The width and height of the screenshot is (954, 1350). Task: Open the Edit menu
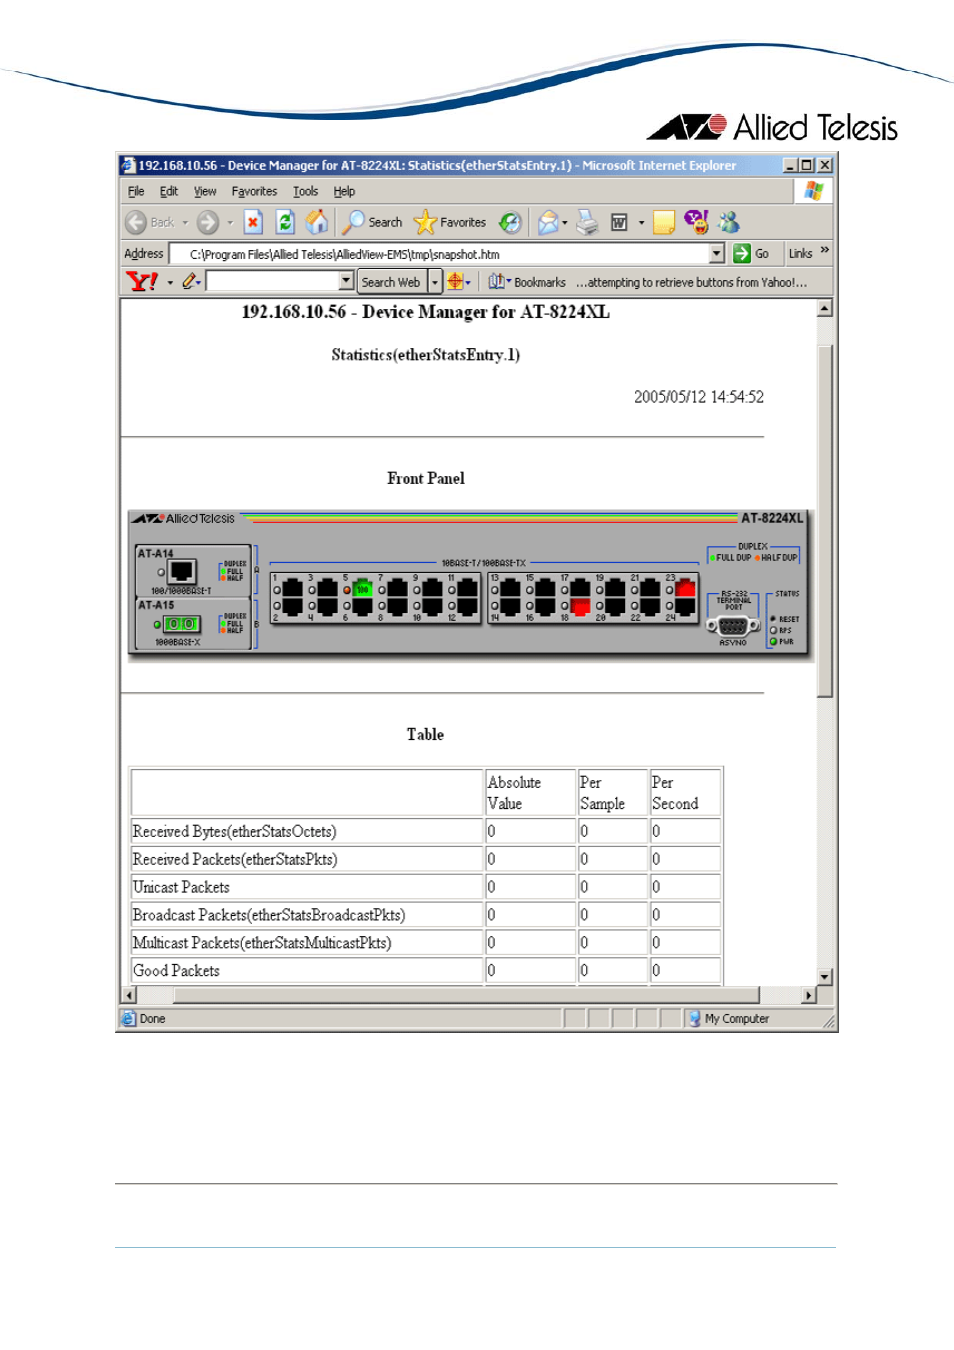[x=169, y=191]
